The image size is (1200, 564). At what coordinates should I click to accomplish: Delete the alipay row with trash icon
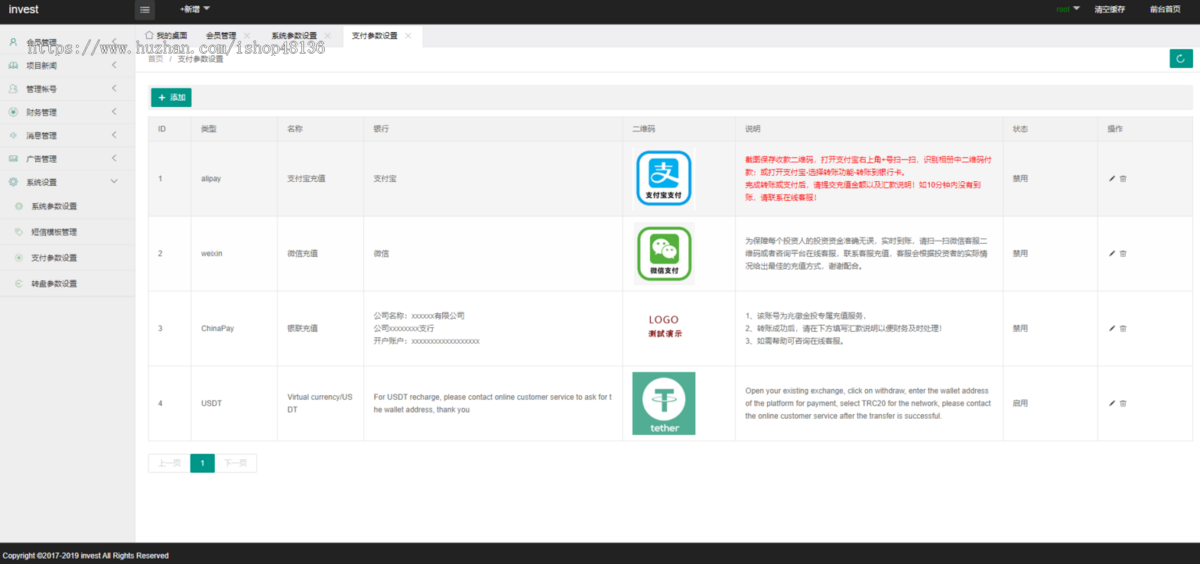click(x=1123, y=179)
